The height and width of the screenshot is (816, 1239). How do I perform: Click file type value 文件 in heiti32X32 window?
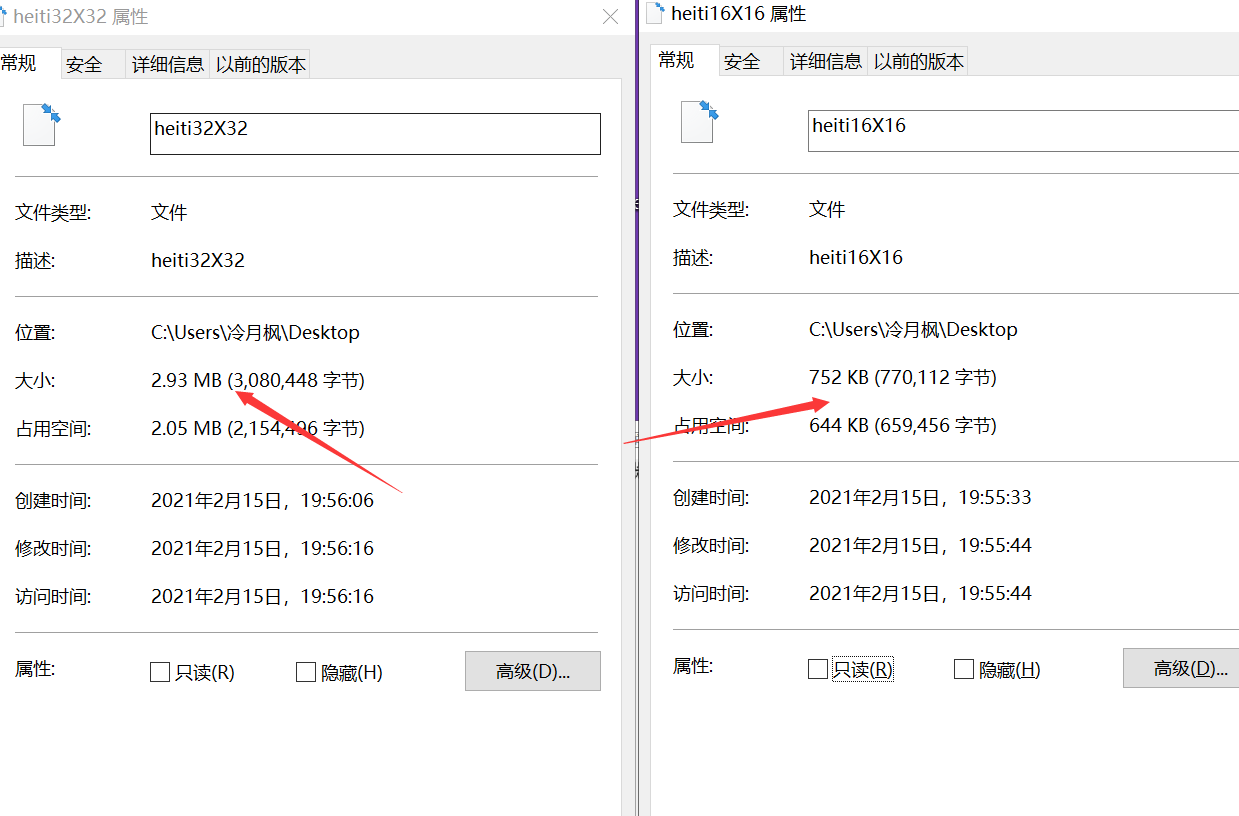tap(169, 213)
